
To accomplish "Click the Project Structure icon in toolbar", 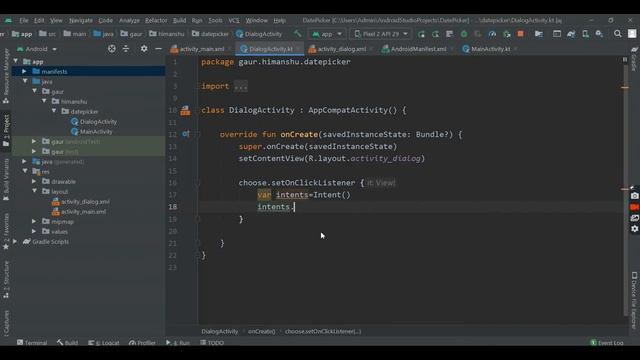I will click(x=539, y=34).
